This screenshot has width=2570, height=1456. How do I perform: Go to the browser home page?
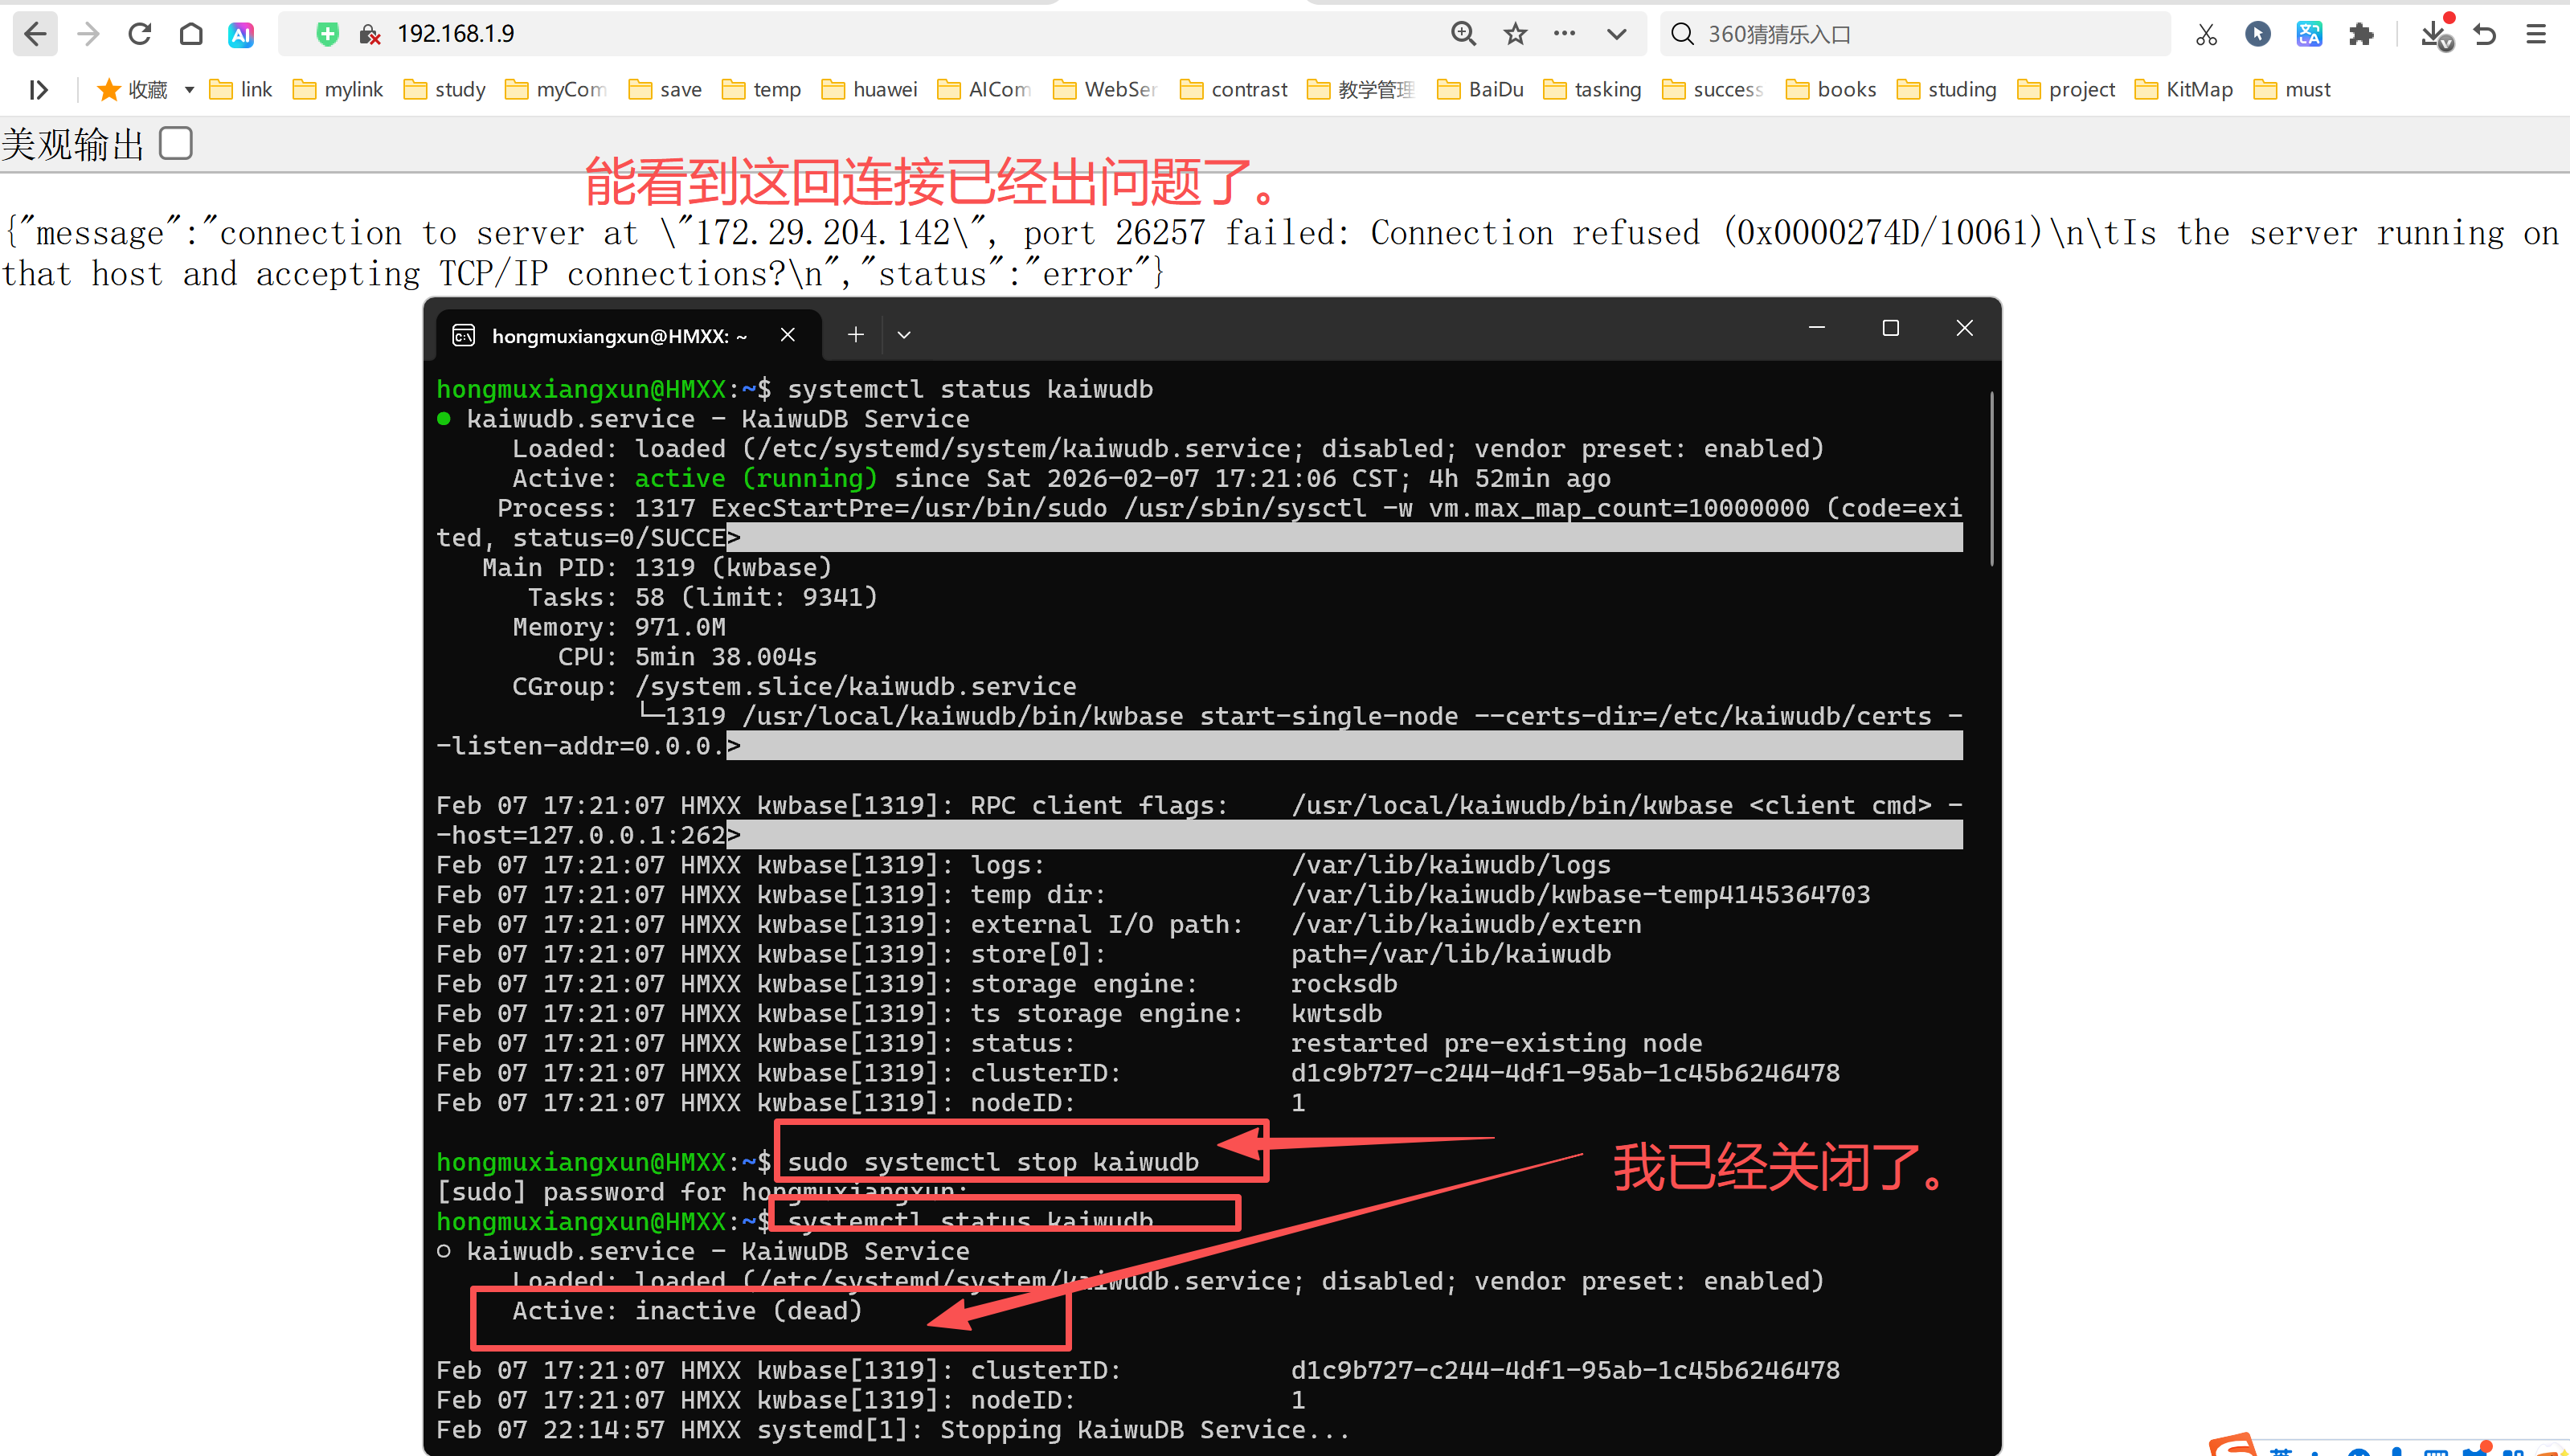[x=191, y=34]
